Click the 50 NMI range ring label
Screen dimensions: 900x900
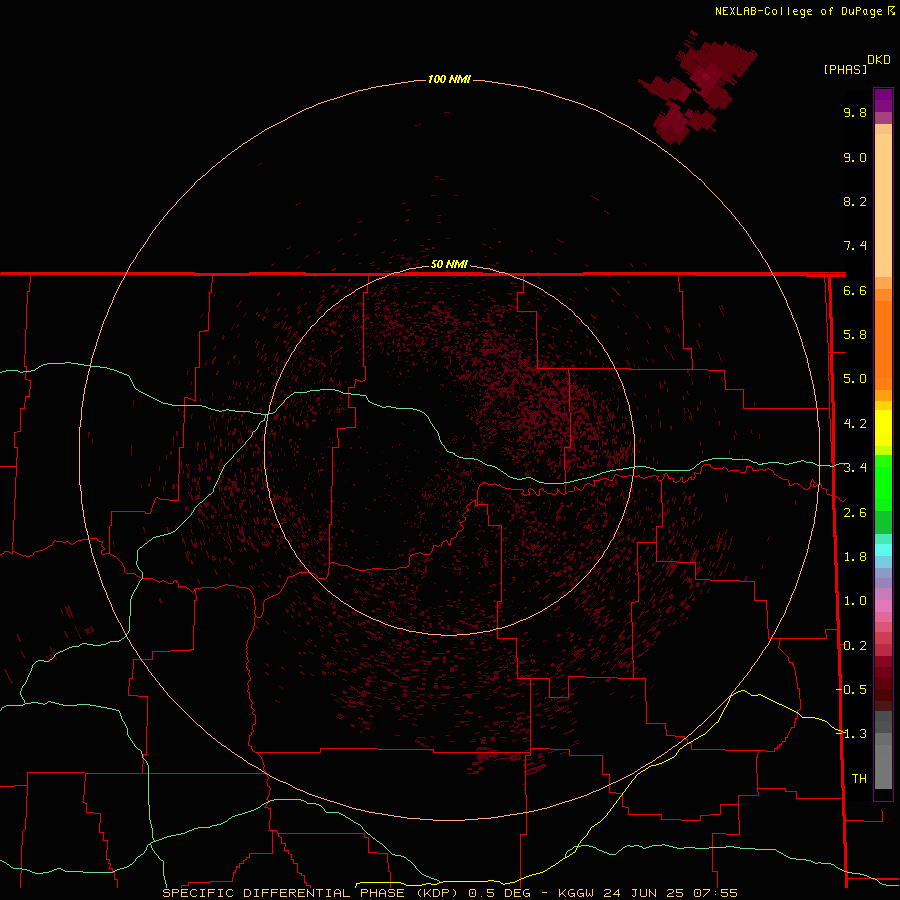click(x=449, y=264)
